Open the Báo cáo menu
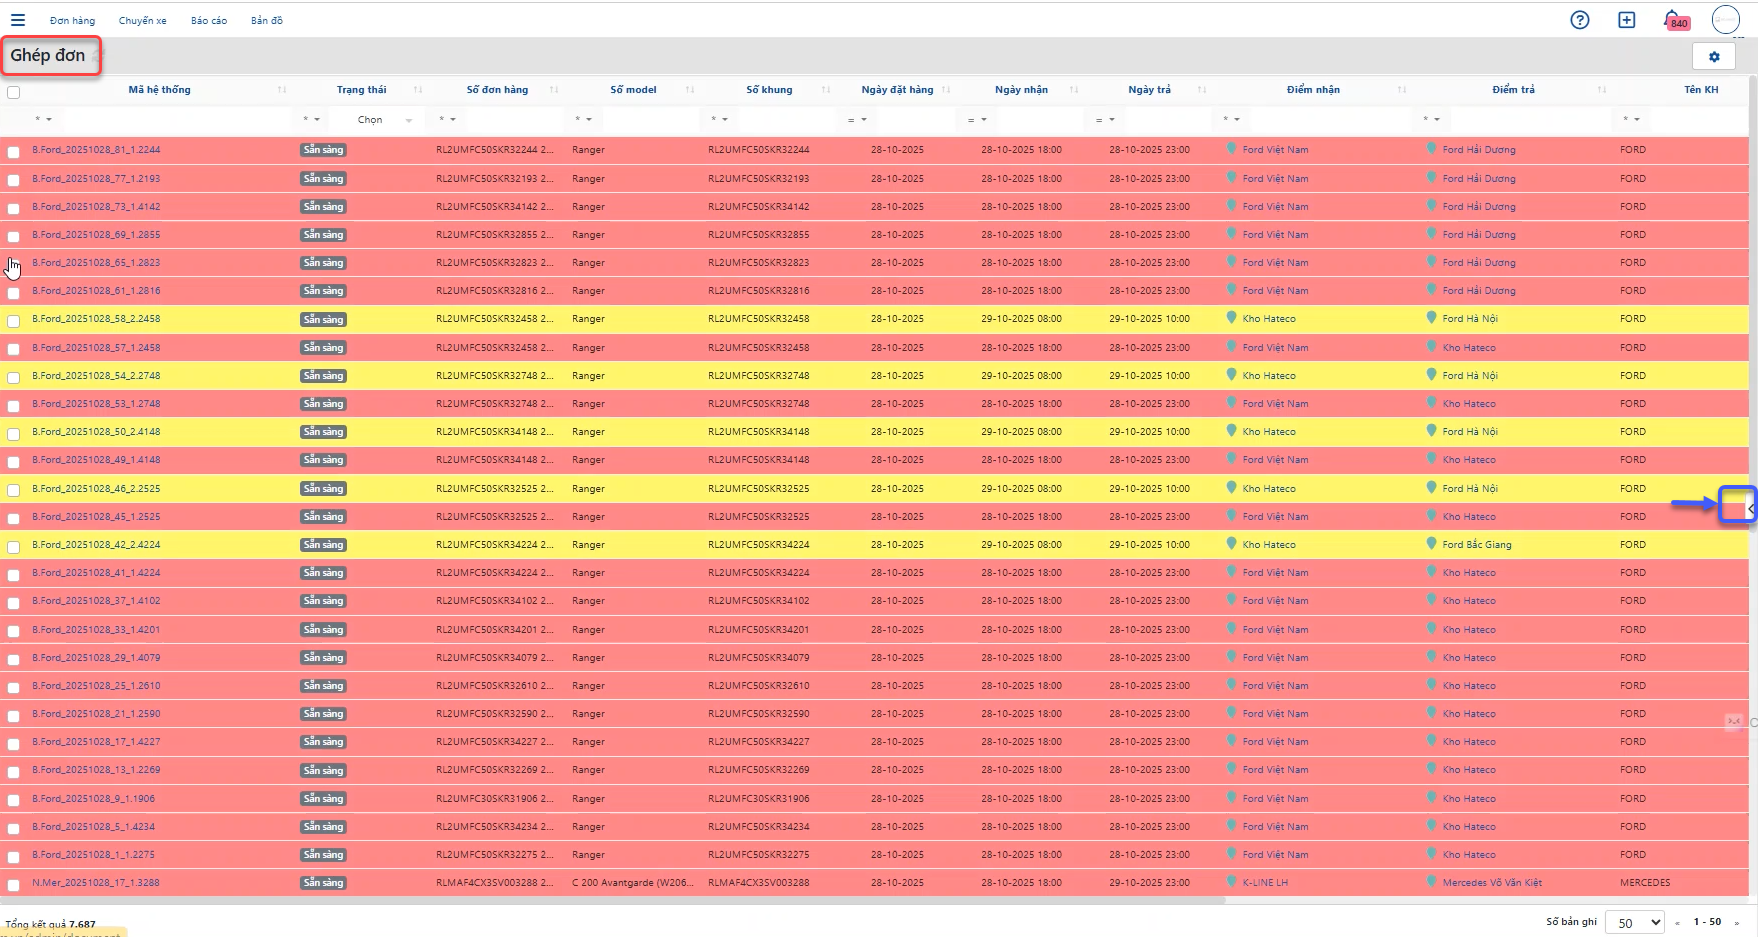 pyautogui.click(x=209, y=21)
